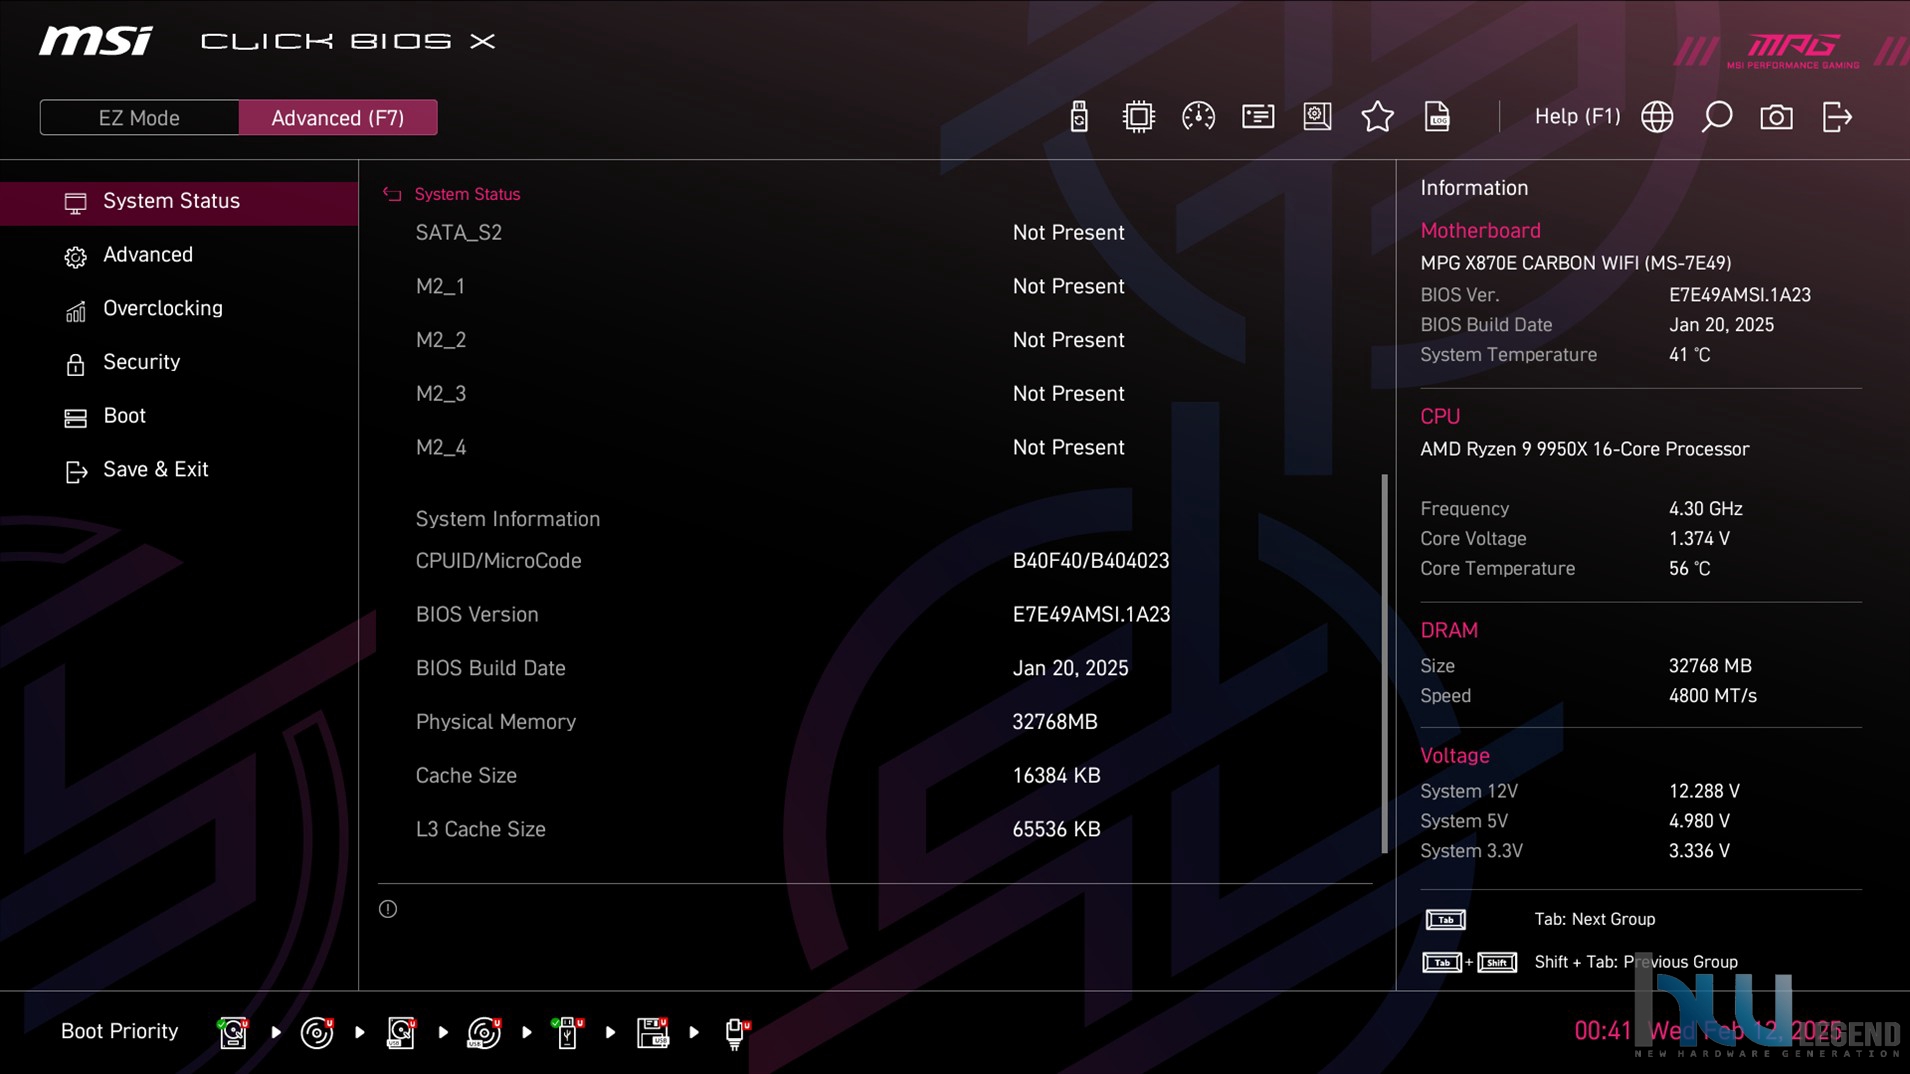Click the Tab key icon for Next Group
Image resolution: width=1910 pixels, height=1074 pixels.
1445,919
